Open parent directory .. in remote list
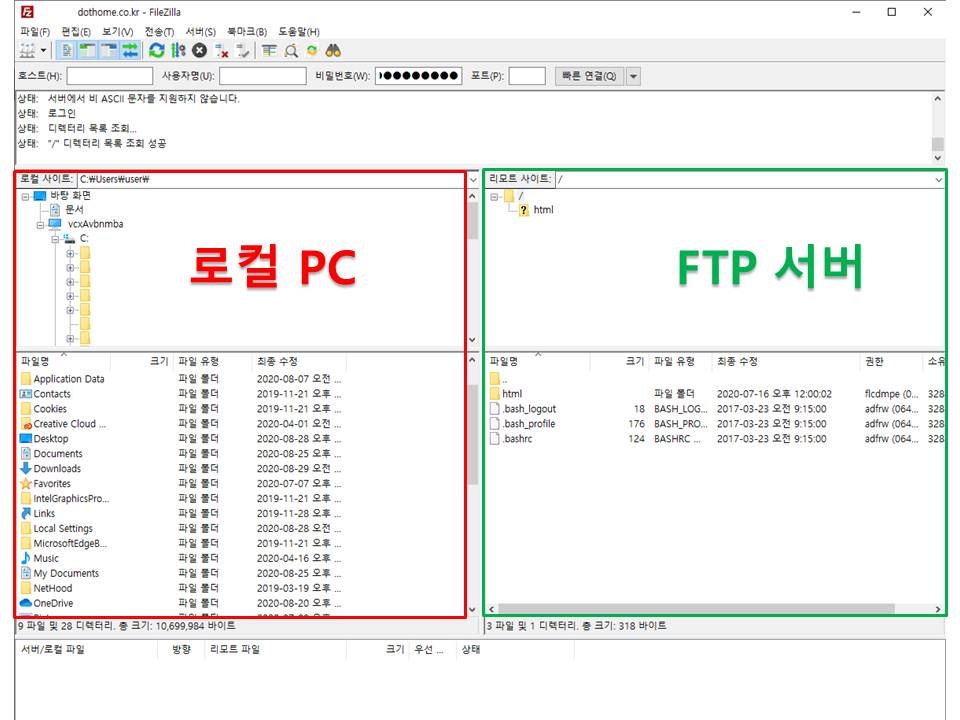 point(498,379)
